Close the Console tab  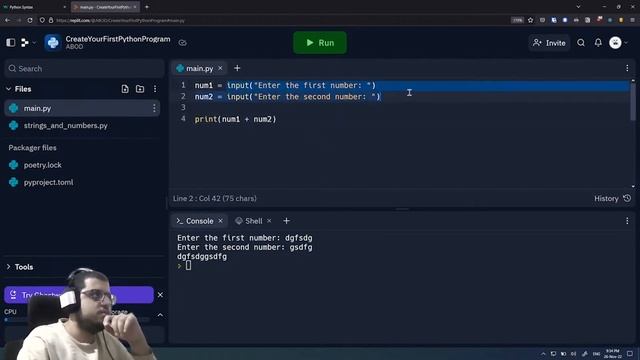[220, 221]
